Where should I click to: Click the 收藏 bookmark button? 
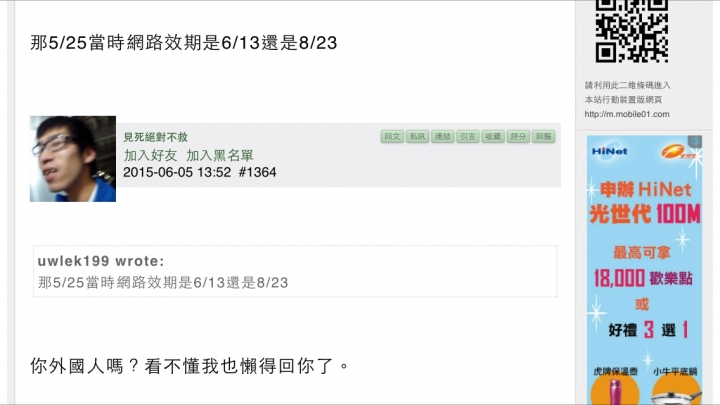493,136
